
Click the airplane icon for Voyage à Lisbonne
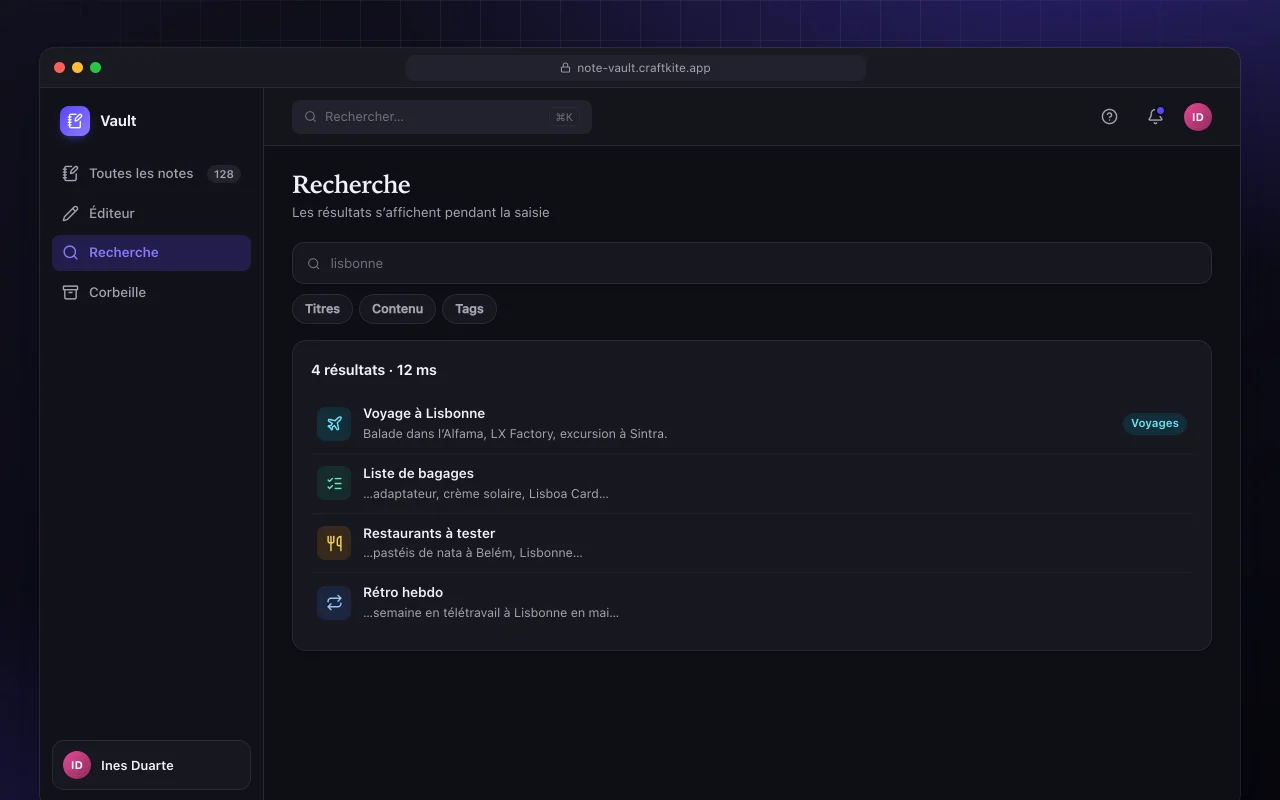click(334, 424)
